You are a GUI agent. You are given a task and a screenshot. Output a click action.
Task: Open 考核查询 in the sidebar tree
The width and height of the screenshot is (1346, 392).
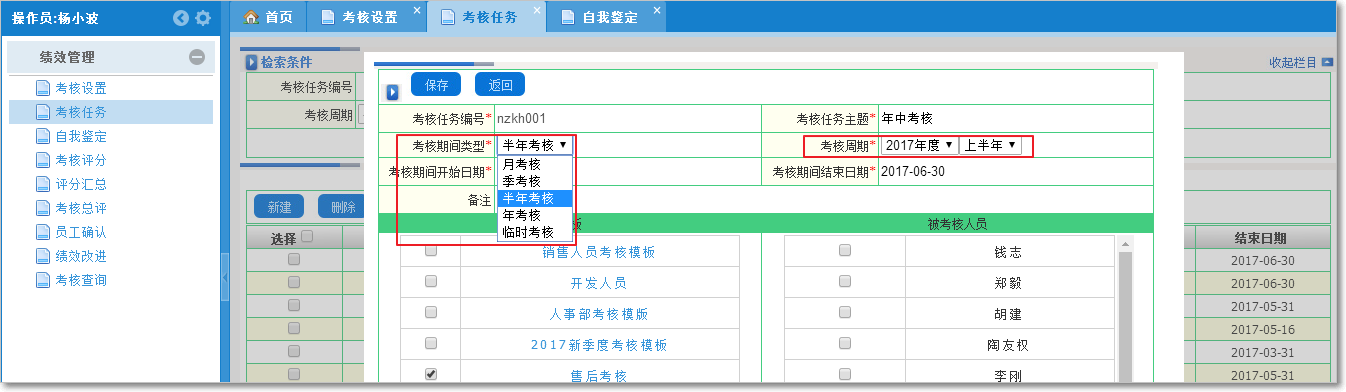pos(81,280)
